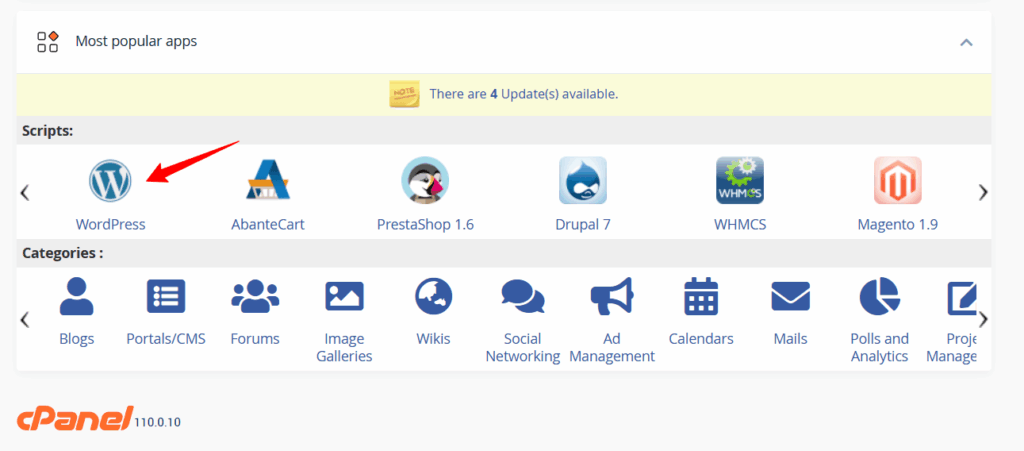The height and width of the screenshot is (451, 1024).
Task: Open the WordPress installer icon
Action: pyautogui.click(x=110, y=181)
